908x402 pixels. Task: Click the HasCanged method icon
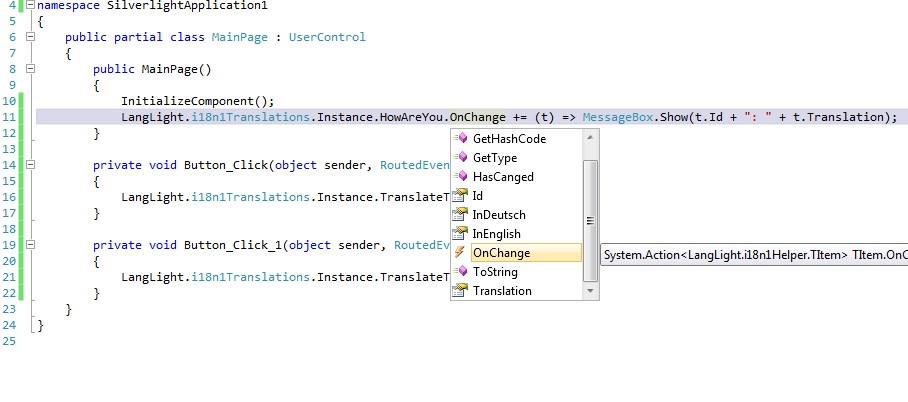click(x=461, y=177)
